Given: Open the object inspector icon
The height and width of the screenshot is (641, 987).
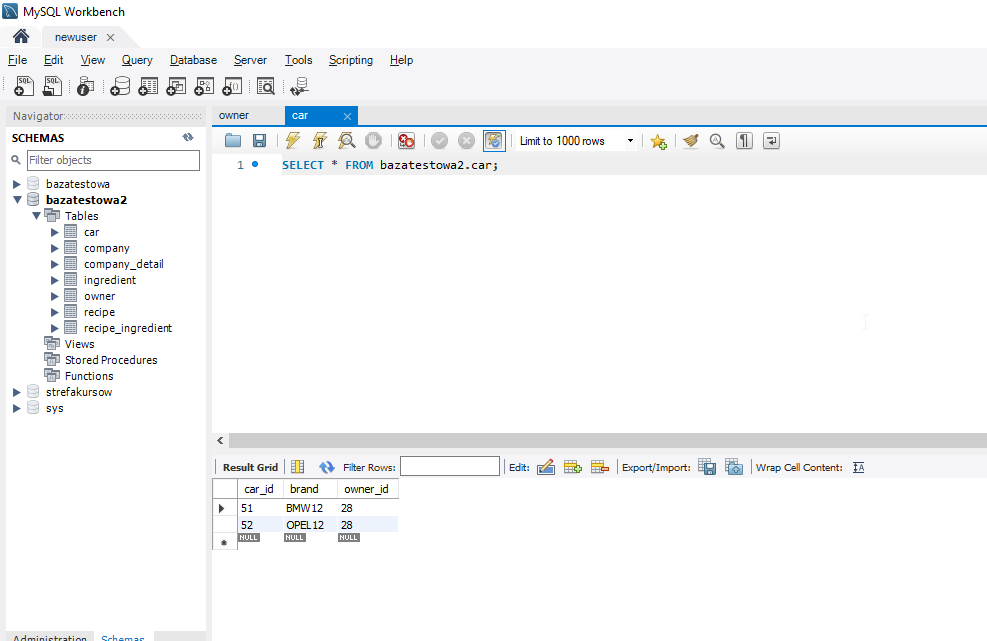Looking at the screenshot, I should coord(85,86).
